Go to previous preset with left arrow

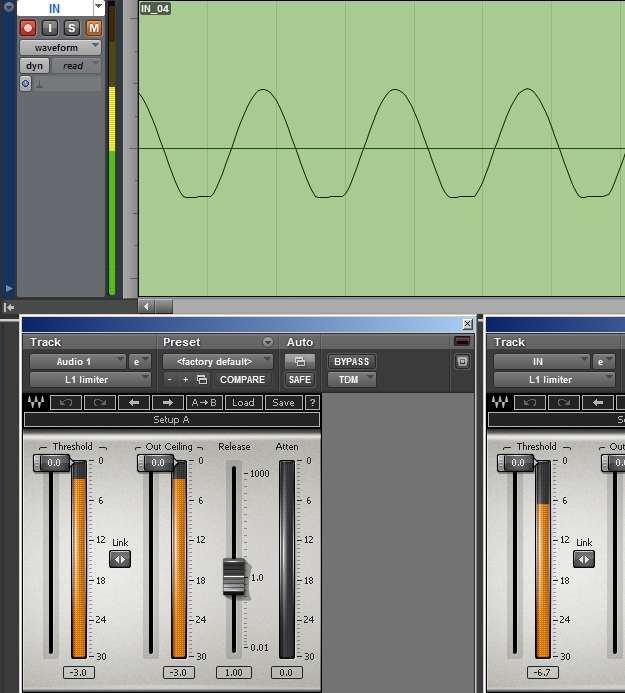[x=132, y=403]
